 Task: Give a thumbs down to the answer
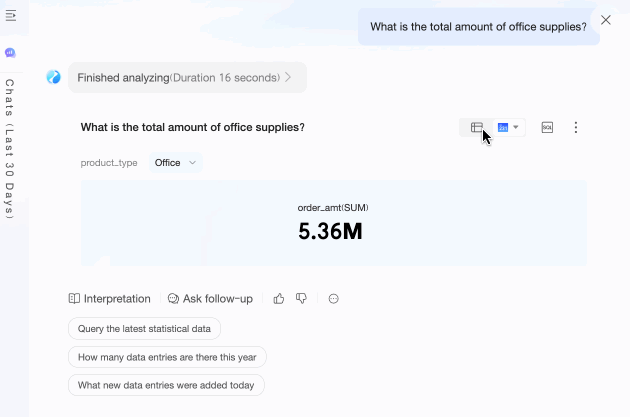301,298
